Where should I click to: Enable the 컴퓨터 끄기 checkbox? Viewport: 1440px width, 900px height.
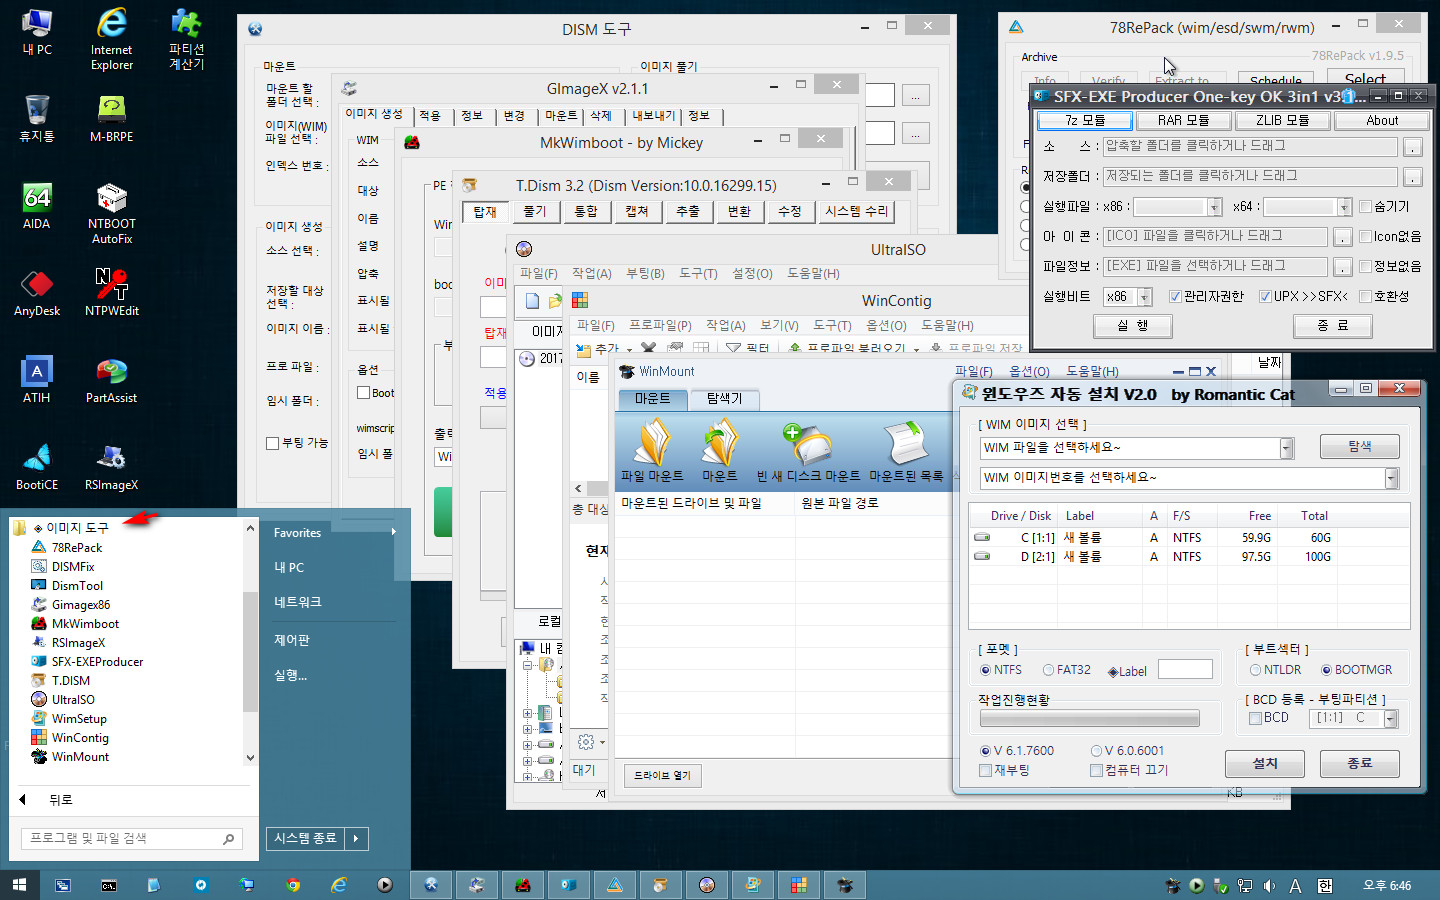pyautogui.click(x=1096, y=770)
